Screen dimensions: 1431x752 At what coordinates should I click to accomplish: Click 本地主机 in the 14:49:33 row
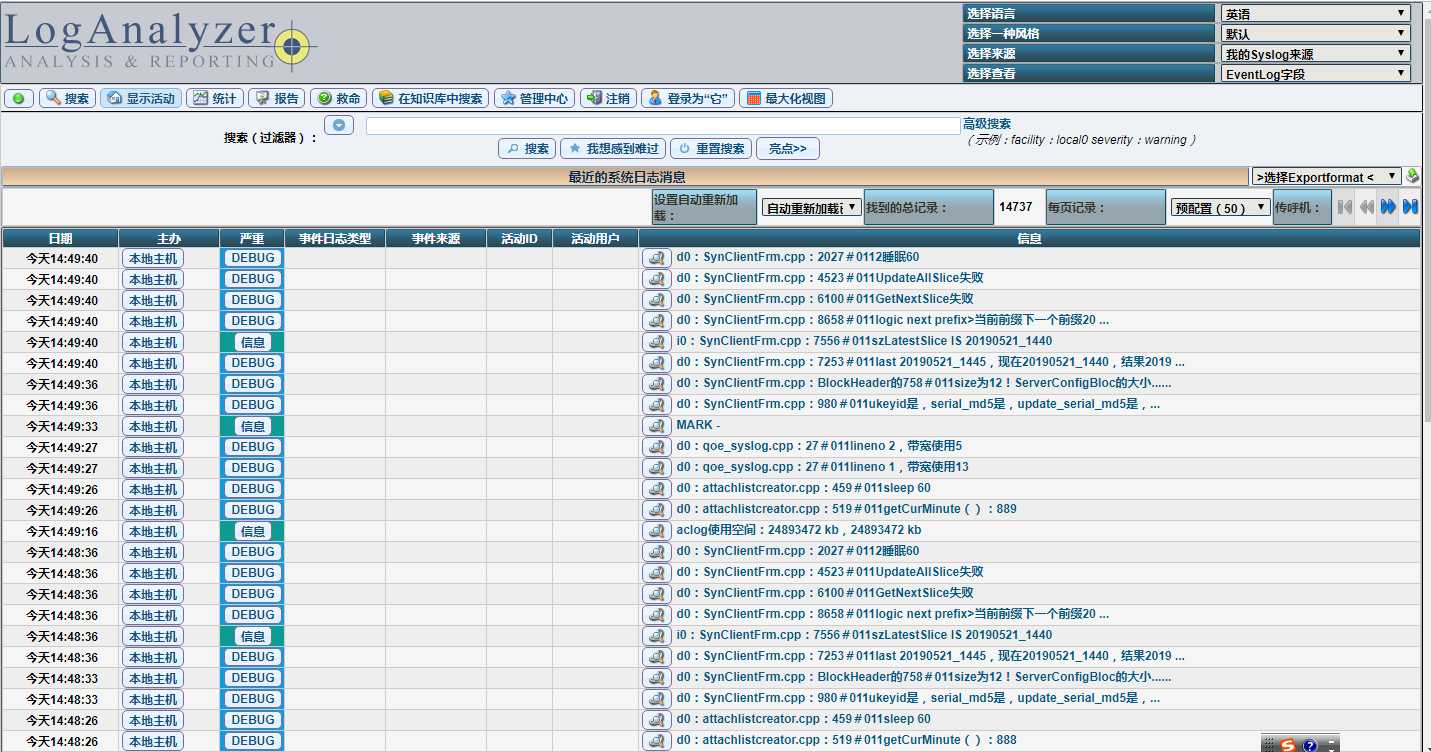(153, 426)
